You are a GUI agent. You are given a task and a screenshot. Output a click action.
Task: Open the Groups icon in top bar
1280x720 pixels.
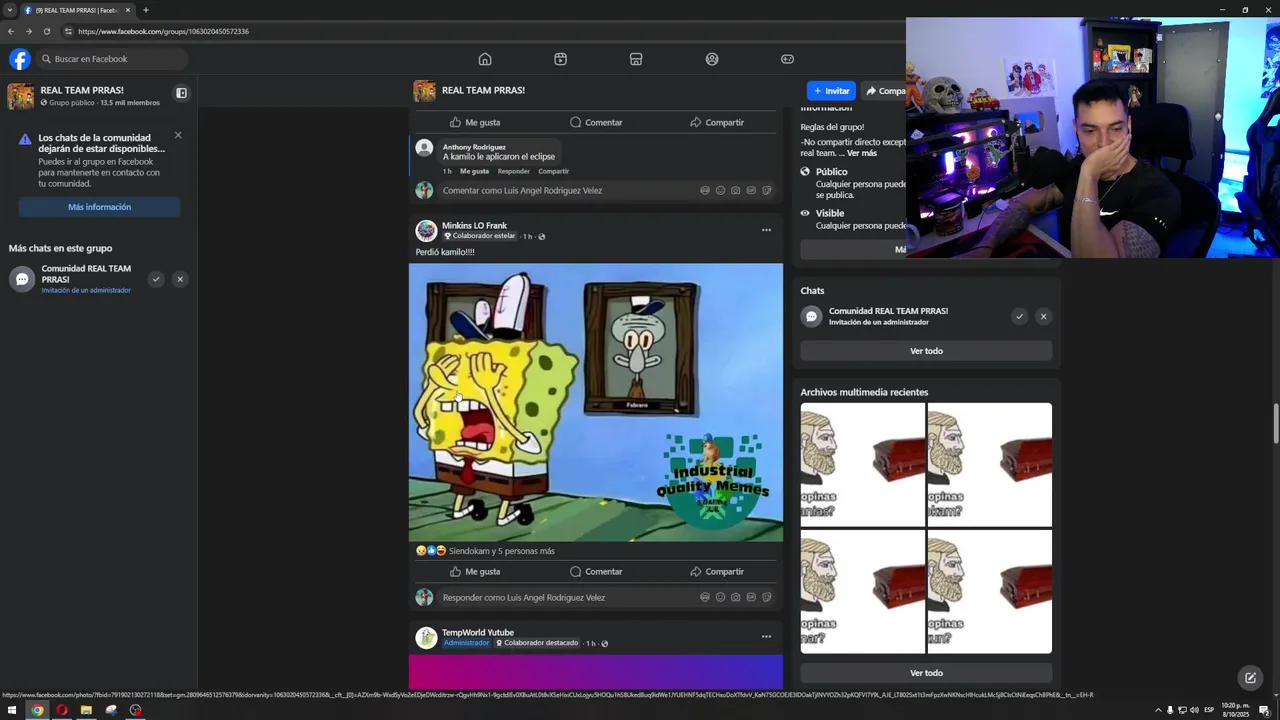712,59
